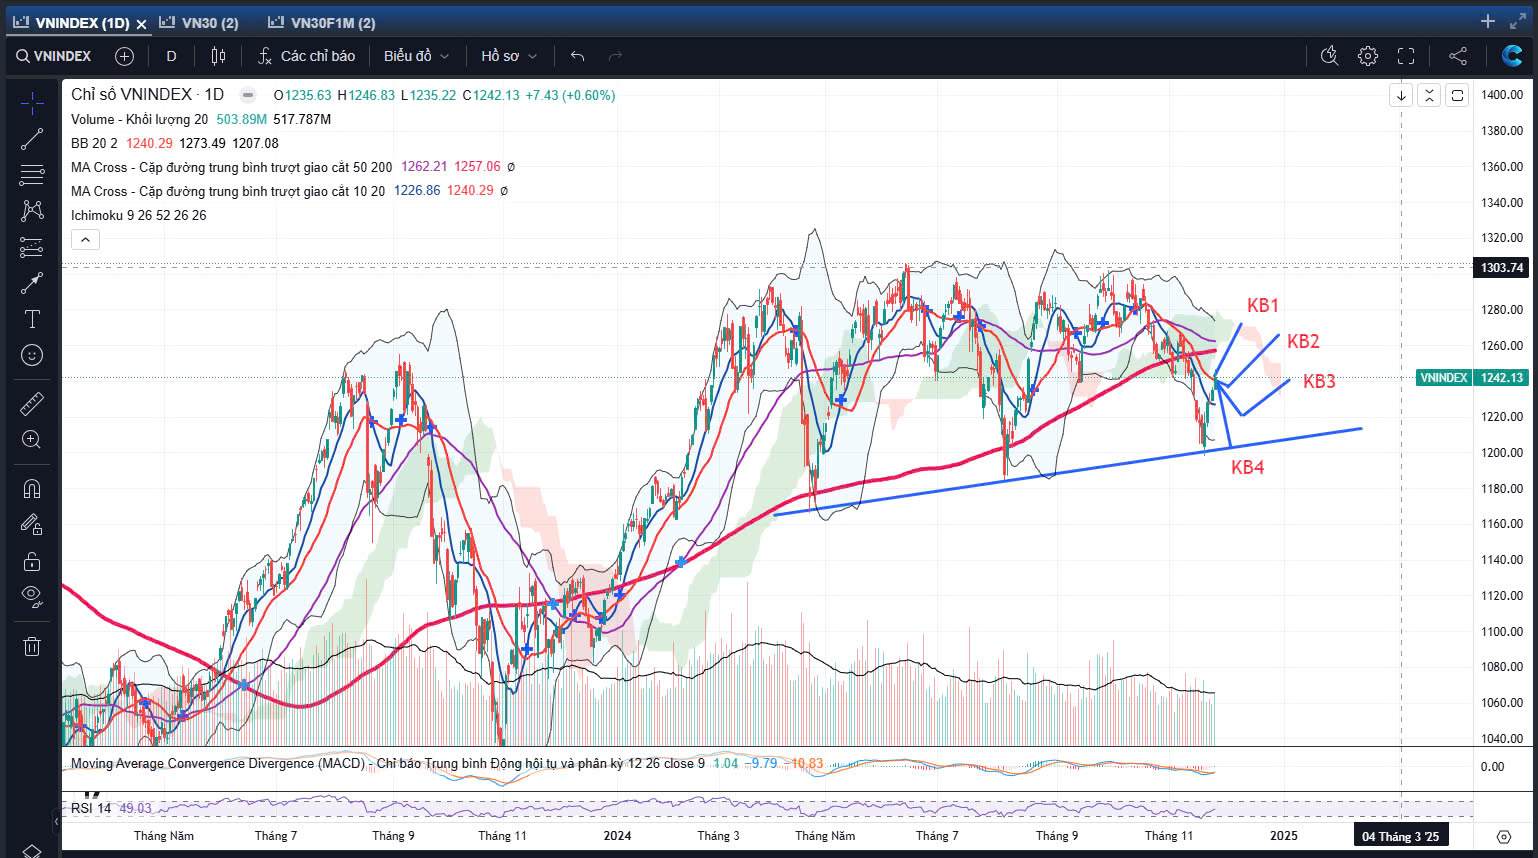The height and width of the screenshot is (858, 1538).
Task: Toggle magnet mode for drawings
Action: click(x=32, y=488)
